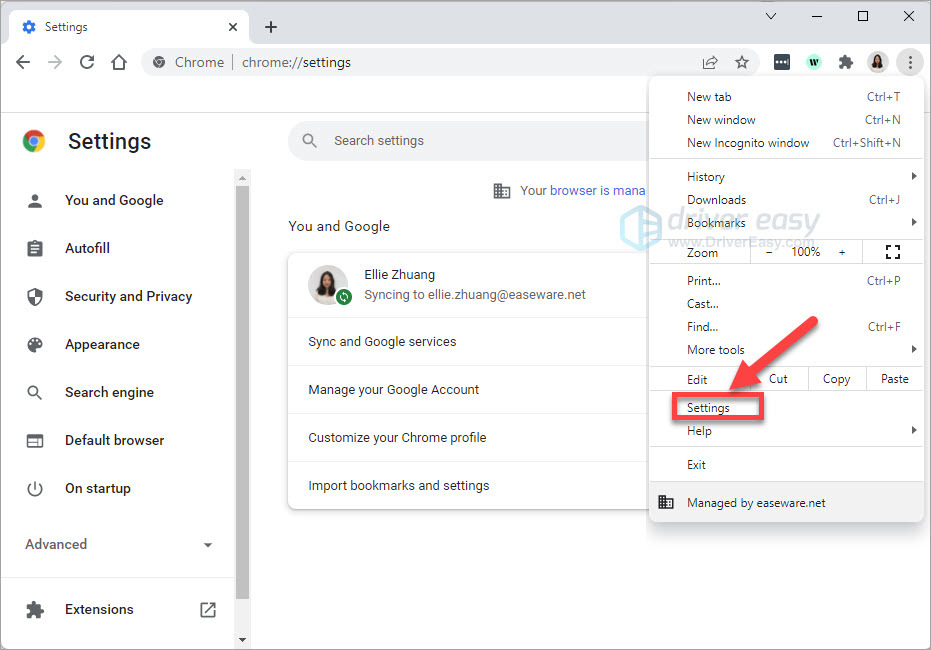Open the More tools submenu
The width and height of the screenshot is (931, 650).
(x=714, y=349)
